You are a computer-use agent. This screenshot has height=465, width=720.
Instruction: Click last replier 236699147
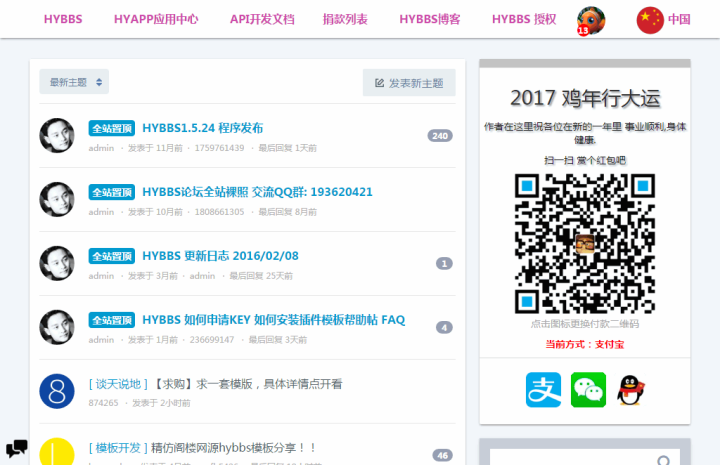point(212,340)
